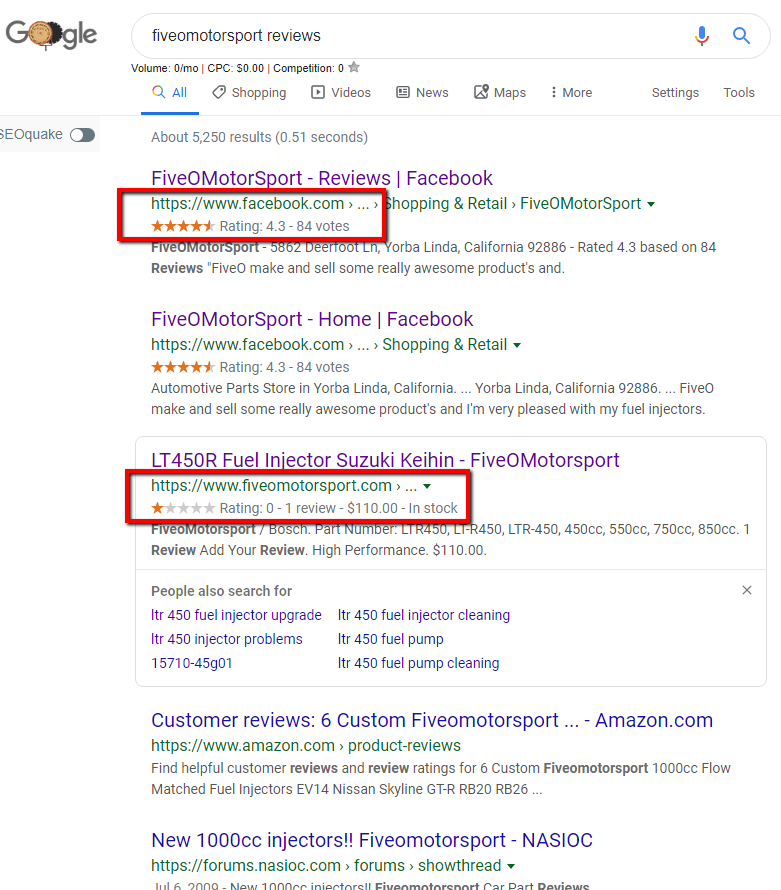Click the related search "ltr 450 fuel pump"
This screenshot has height=890, width=781.
point(390,639)
